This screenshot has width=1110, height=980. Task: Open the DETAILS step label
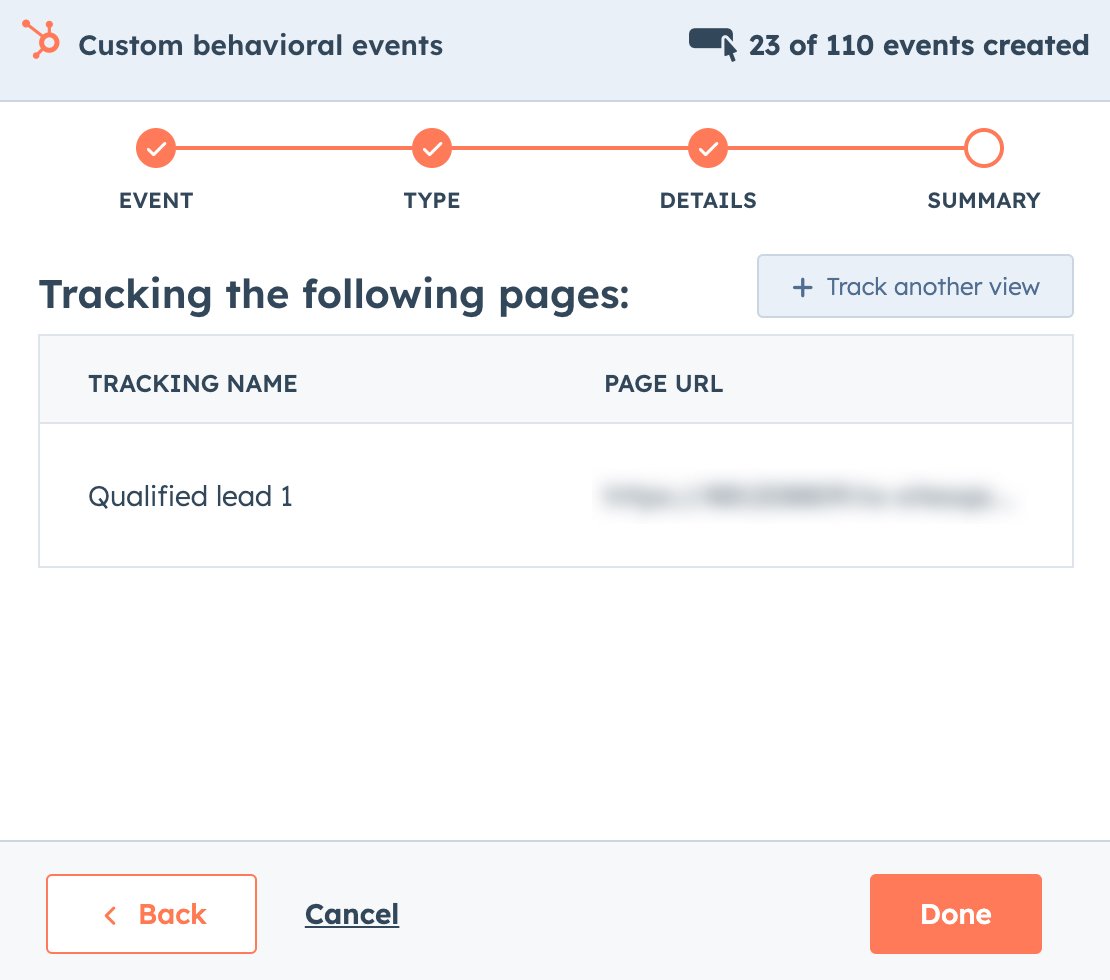click(708, 200)
